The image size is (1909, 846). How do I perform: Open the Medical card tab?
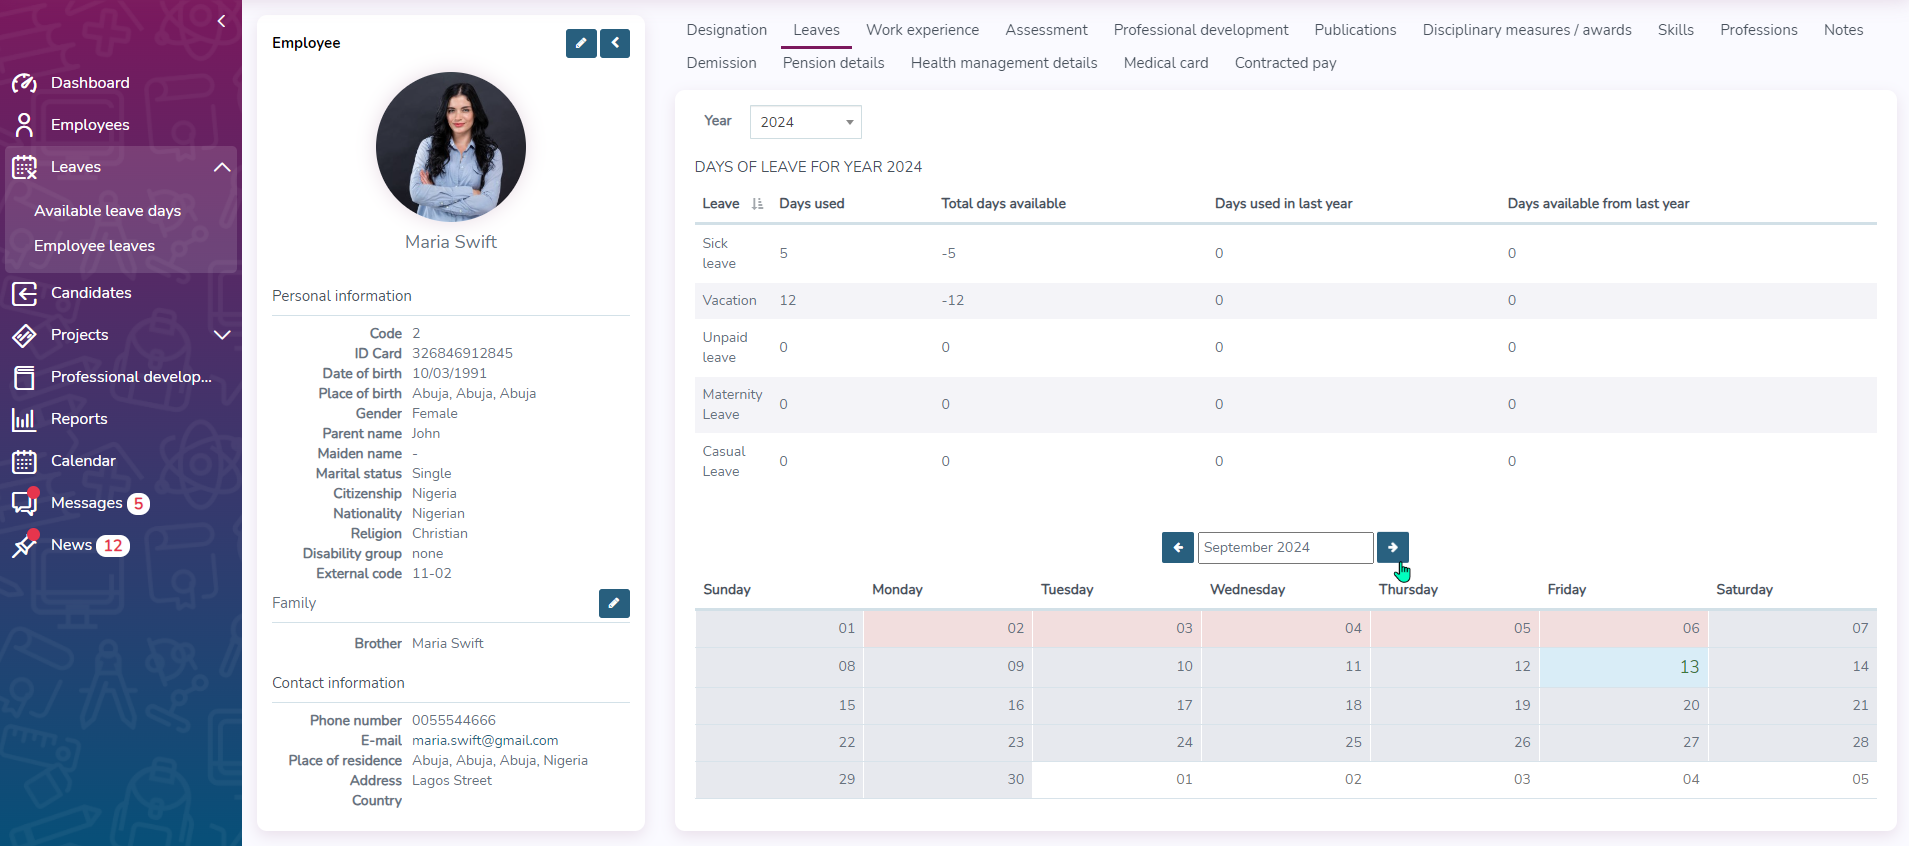point(1165,63)
